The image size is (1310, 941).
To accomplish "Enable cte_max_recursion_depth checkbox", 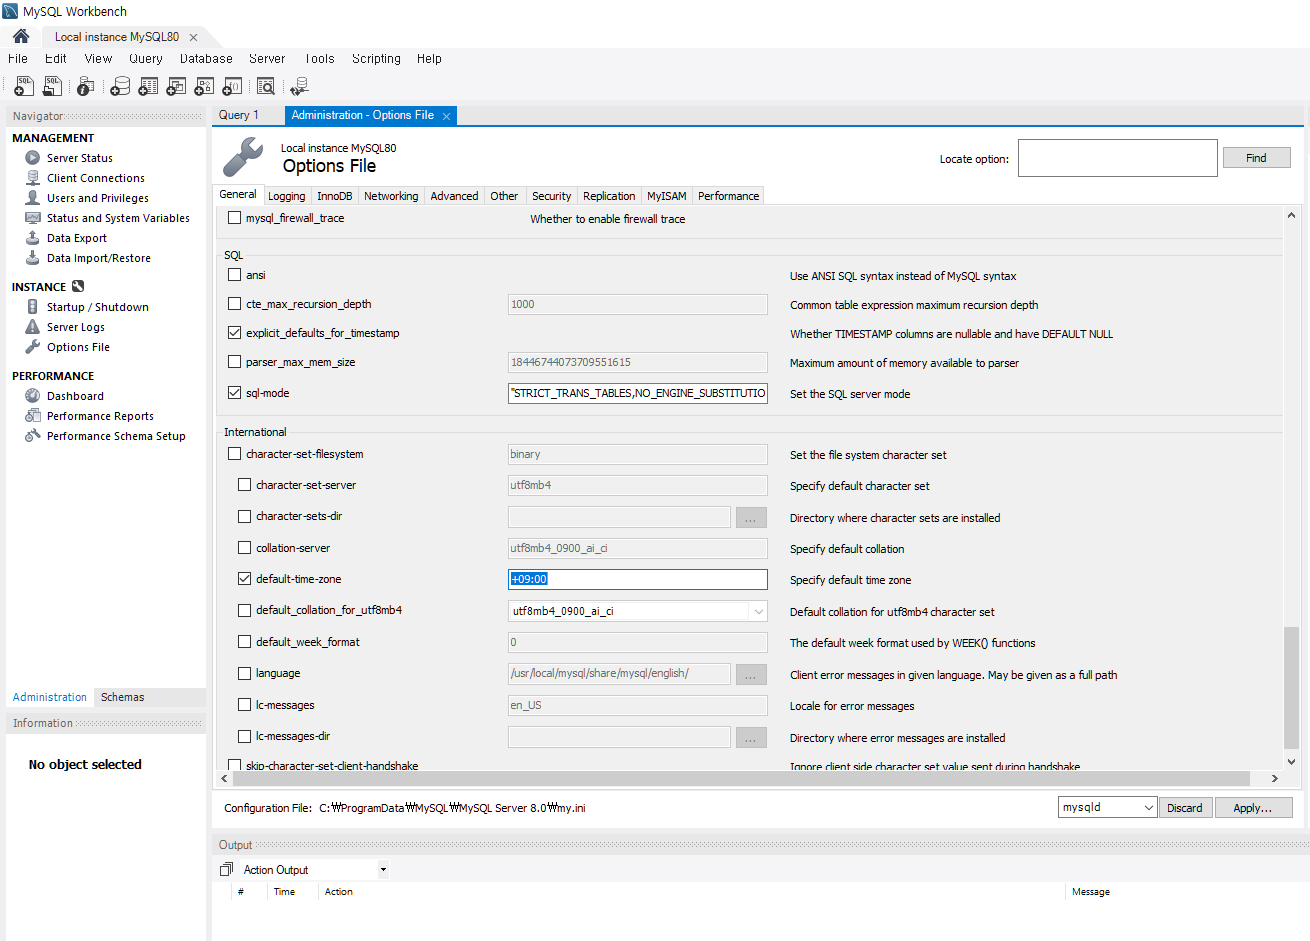I will click(x=235, y=303).
